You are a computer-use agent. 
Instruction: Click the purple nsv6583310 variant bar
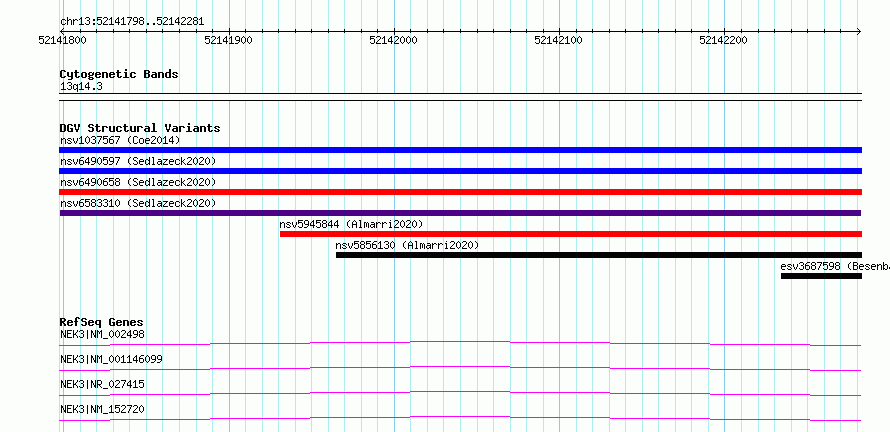point(460,213)
